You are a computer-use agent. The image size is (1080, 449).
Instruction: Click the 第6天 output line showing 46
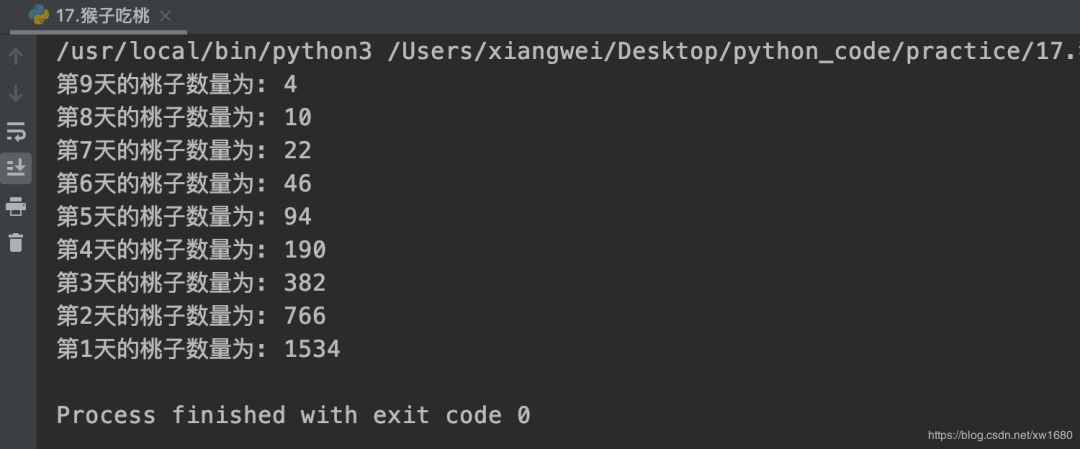coord(183,184)
